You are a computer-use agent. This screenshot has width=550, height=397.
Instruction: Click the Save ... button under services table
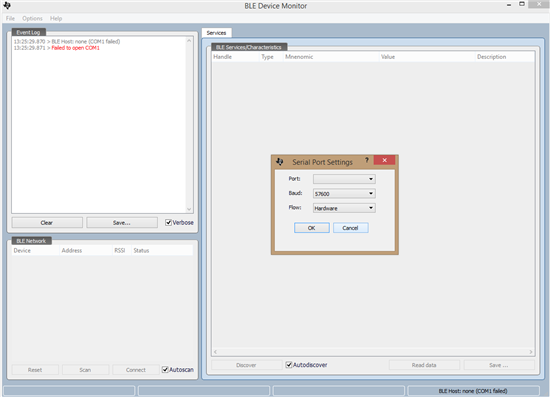pyautogui.click(x=499, y=365)
